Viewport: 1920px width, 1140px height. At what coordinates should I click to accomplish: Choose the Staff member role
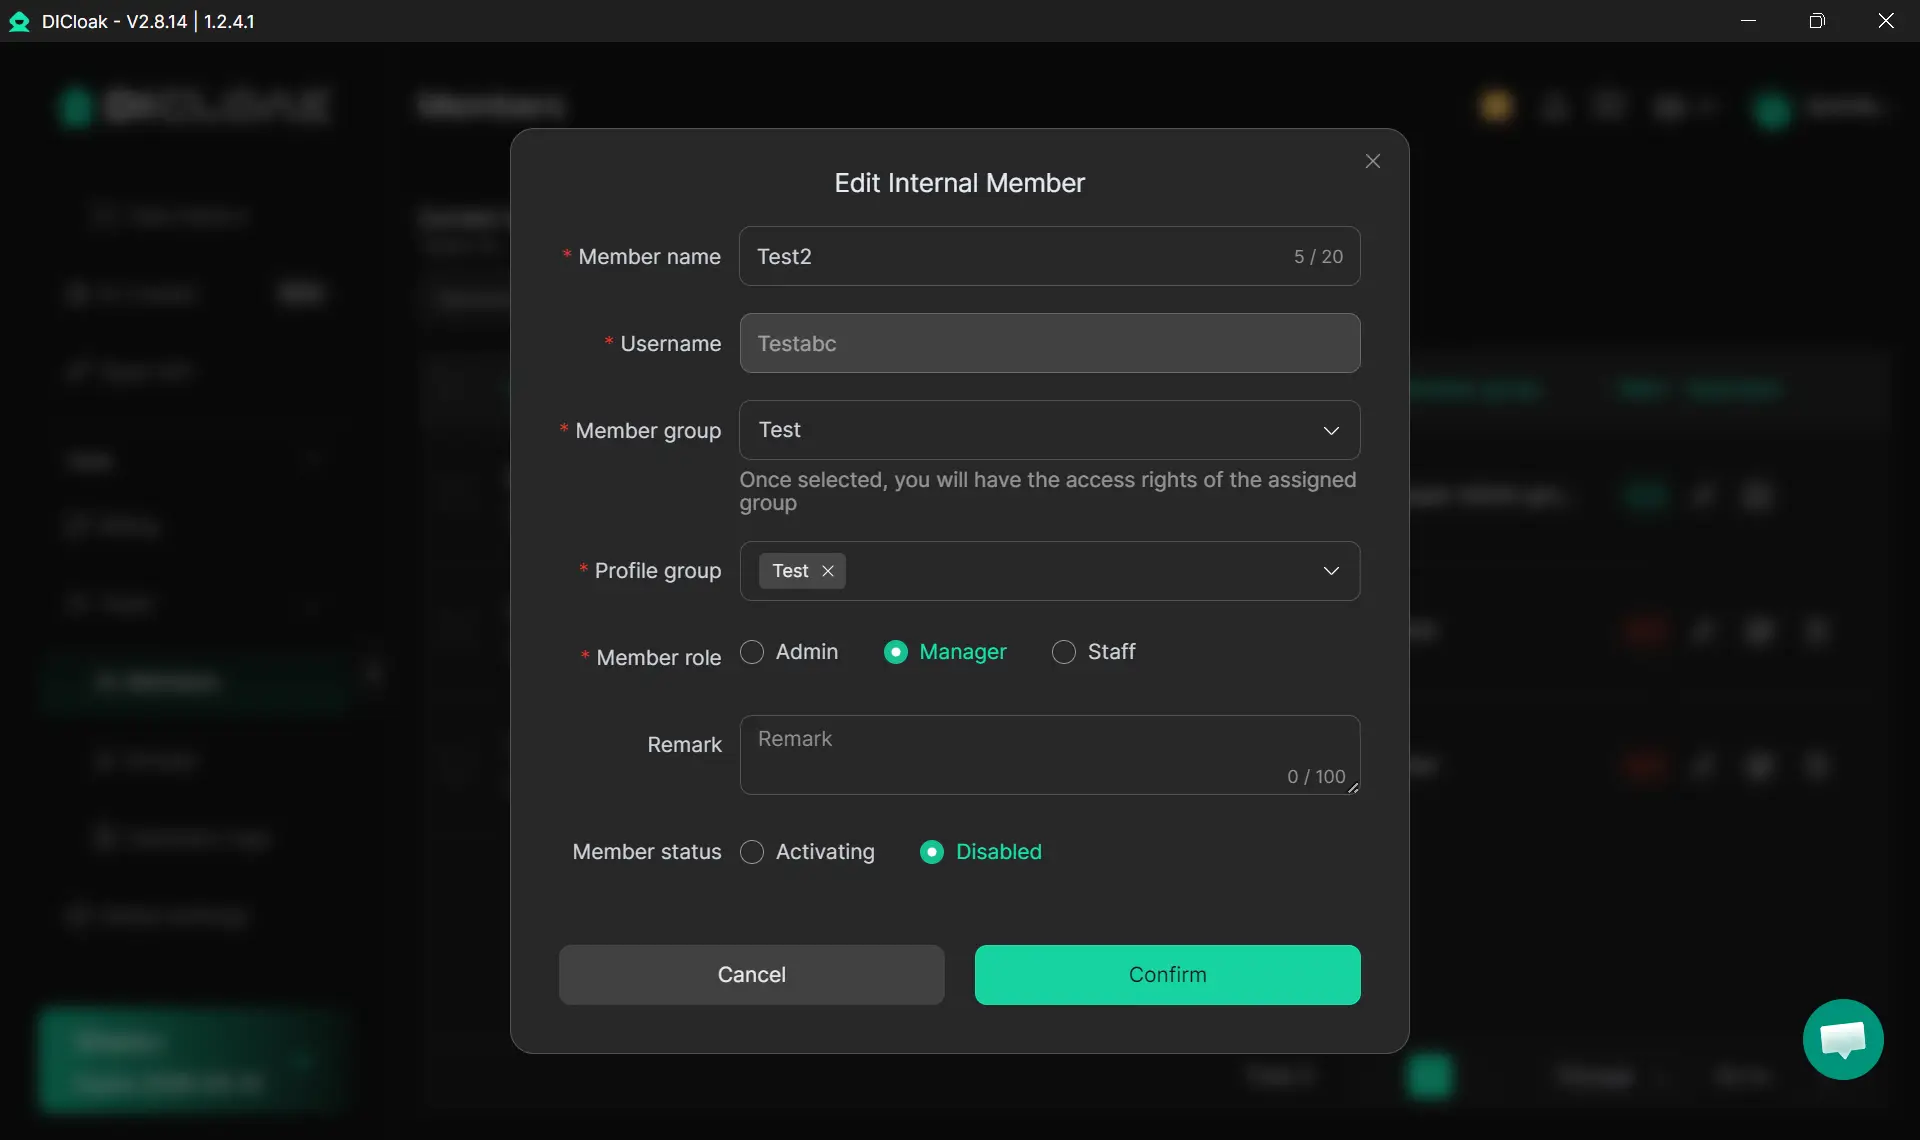(x=1064, y=652)
